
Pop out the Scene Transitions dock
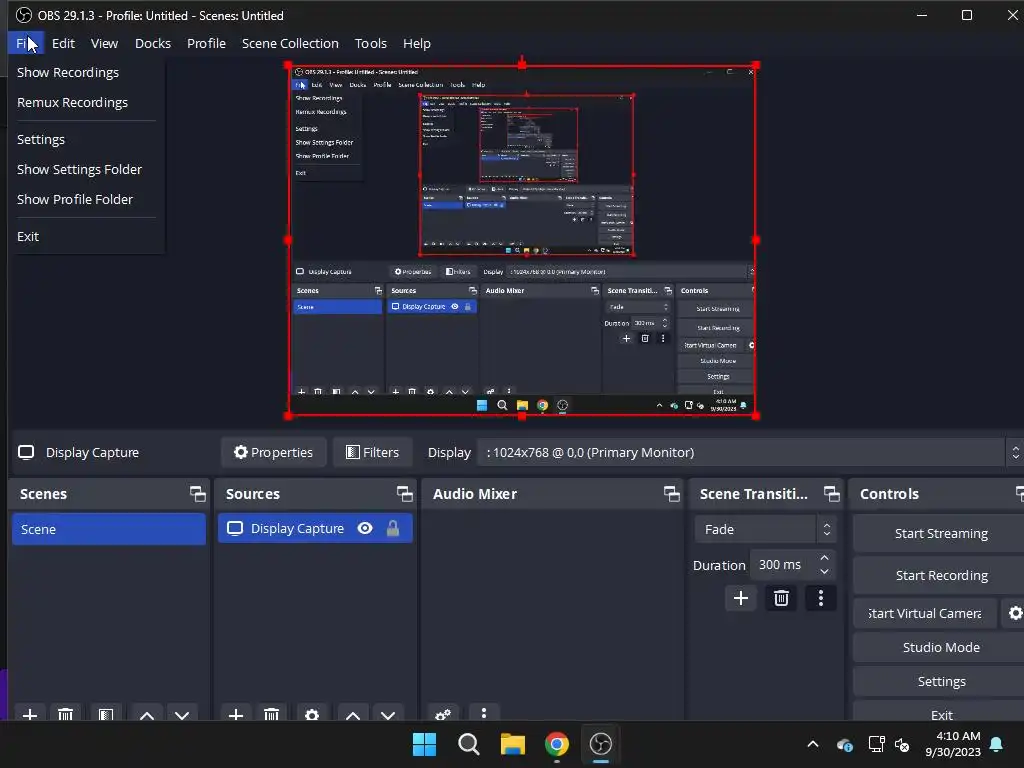[x=832, y=494]
